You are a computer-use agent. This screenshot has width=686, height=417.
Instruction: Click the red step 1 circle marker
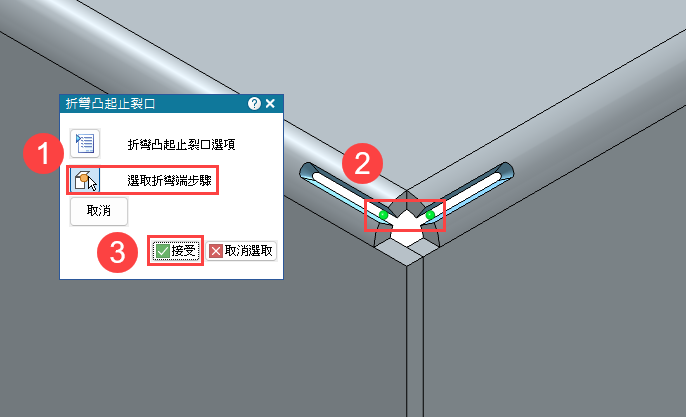(43, 154)
